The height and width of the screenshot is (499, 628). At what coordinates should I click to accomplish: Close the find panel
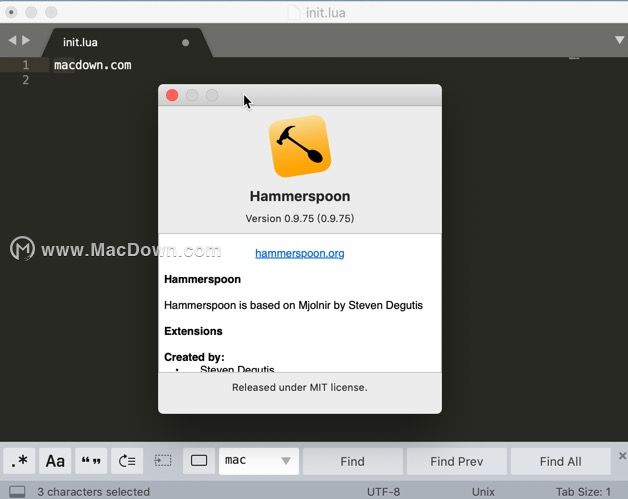[622, 456]
